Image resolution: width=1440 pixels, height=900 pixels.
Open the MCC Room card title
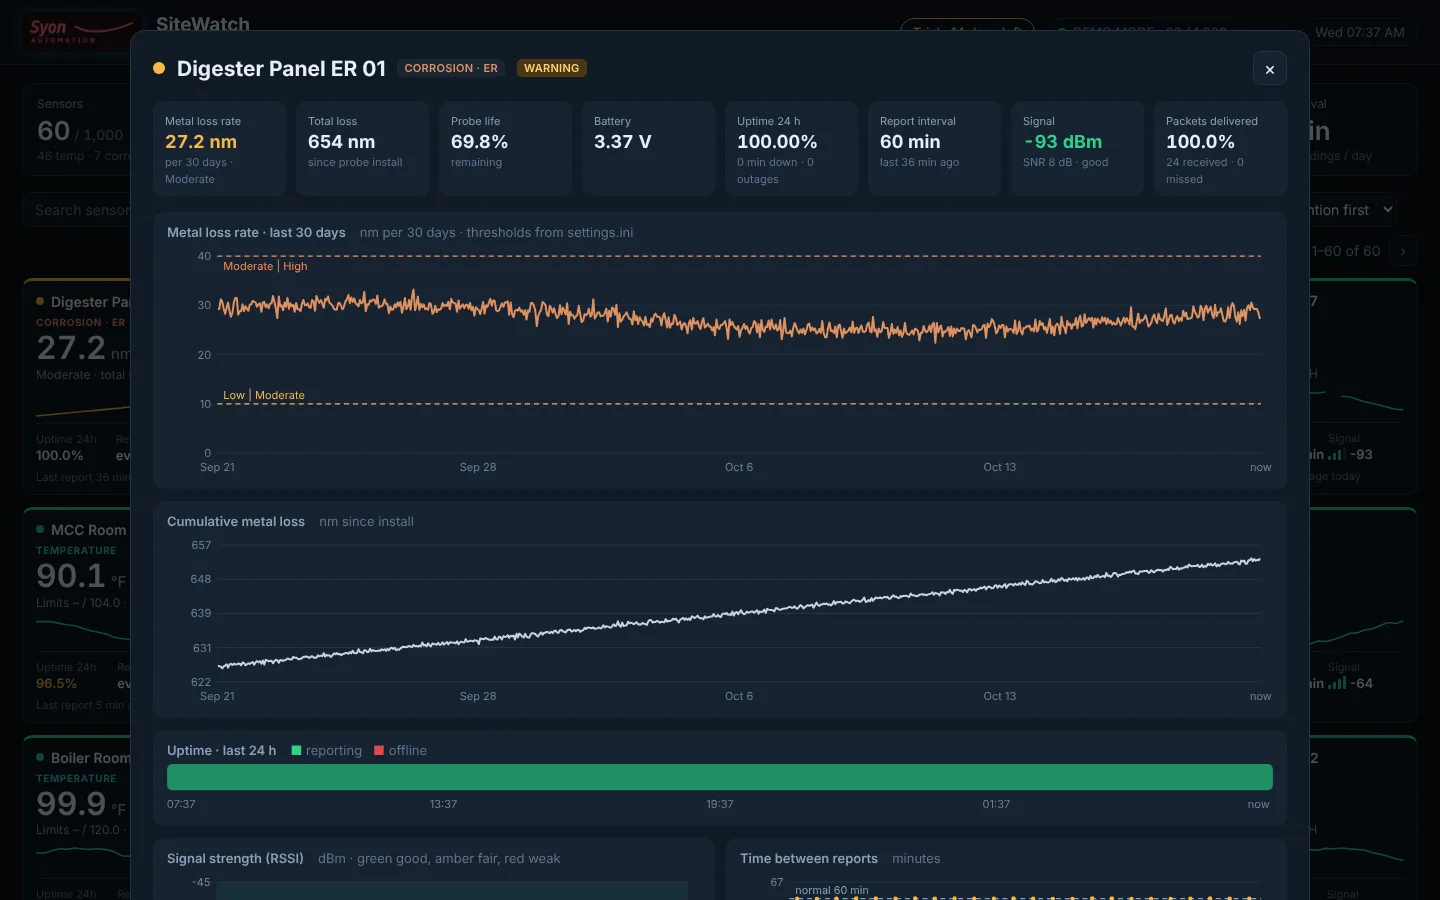click(x=89, y=530)
